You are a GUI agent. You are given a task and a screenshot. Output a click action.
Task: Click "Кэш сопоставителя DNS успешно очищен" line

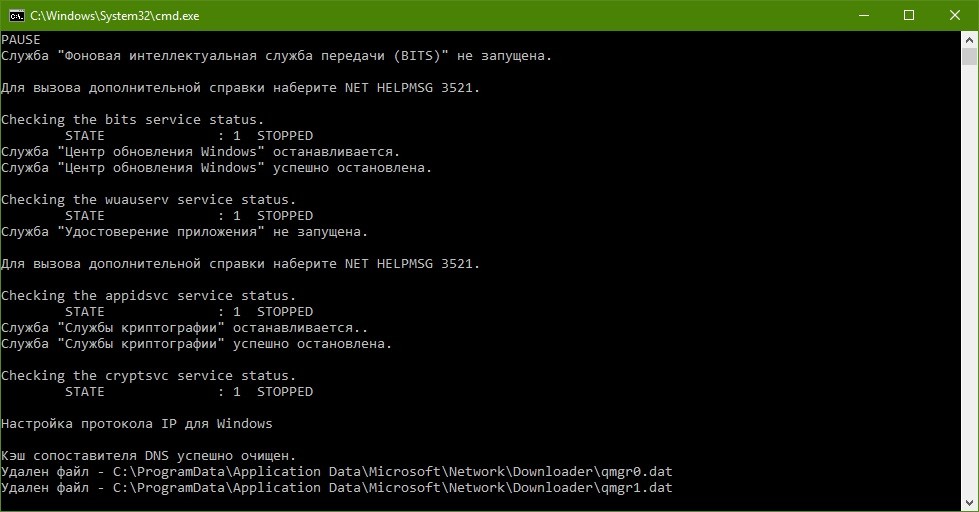(149, 456)
